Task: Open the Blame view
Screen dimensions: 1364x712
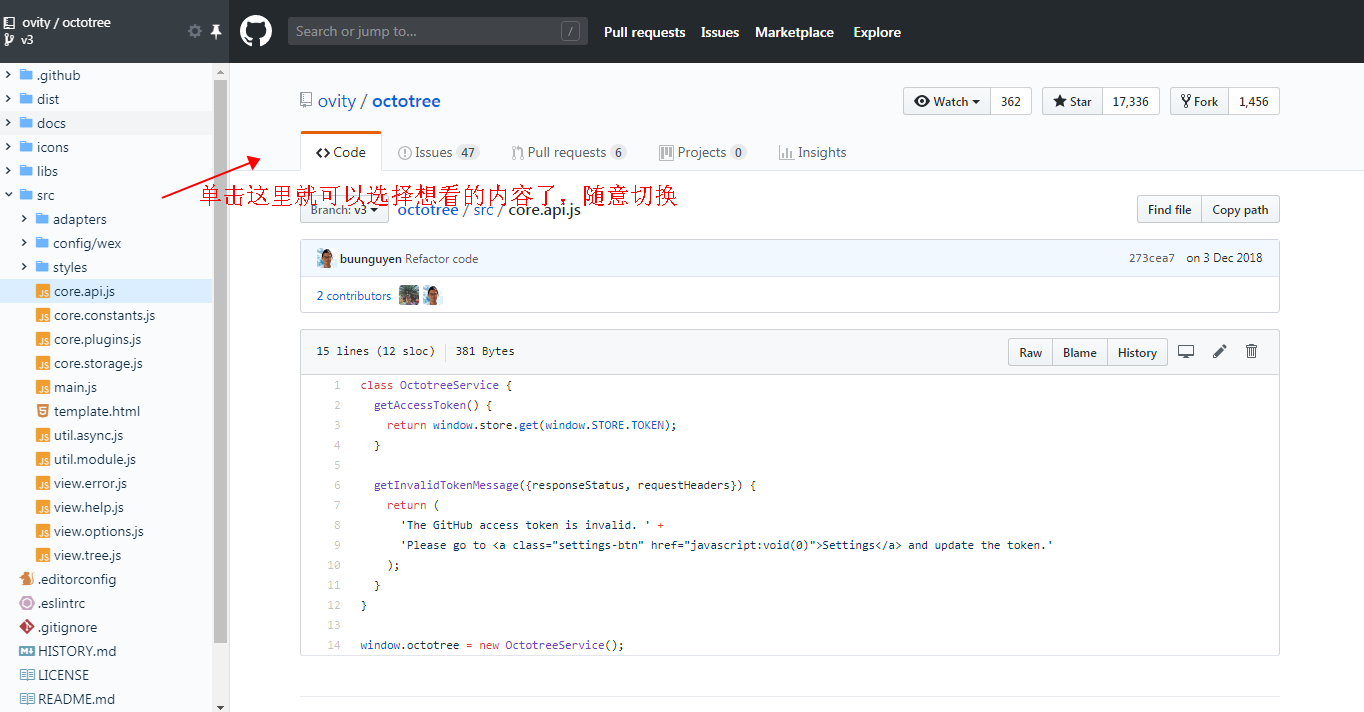Action: (1080, 352)
